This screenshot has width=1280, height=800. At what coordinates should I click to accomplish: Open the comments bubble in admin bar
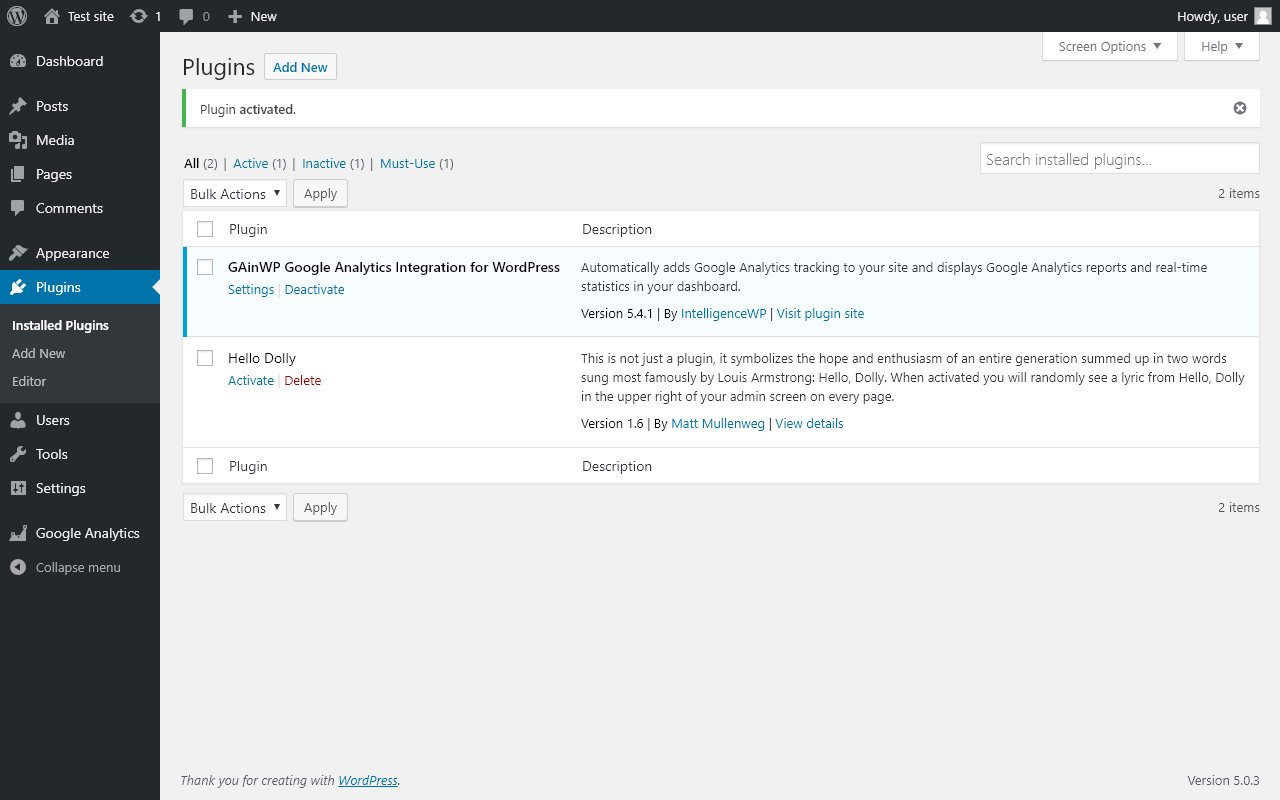[186, 17]
